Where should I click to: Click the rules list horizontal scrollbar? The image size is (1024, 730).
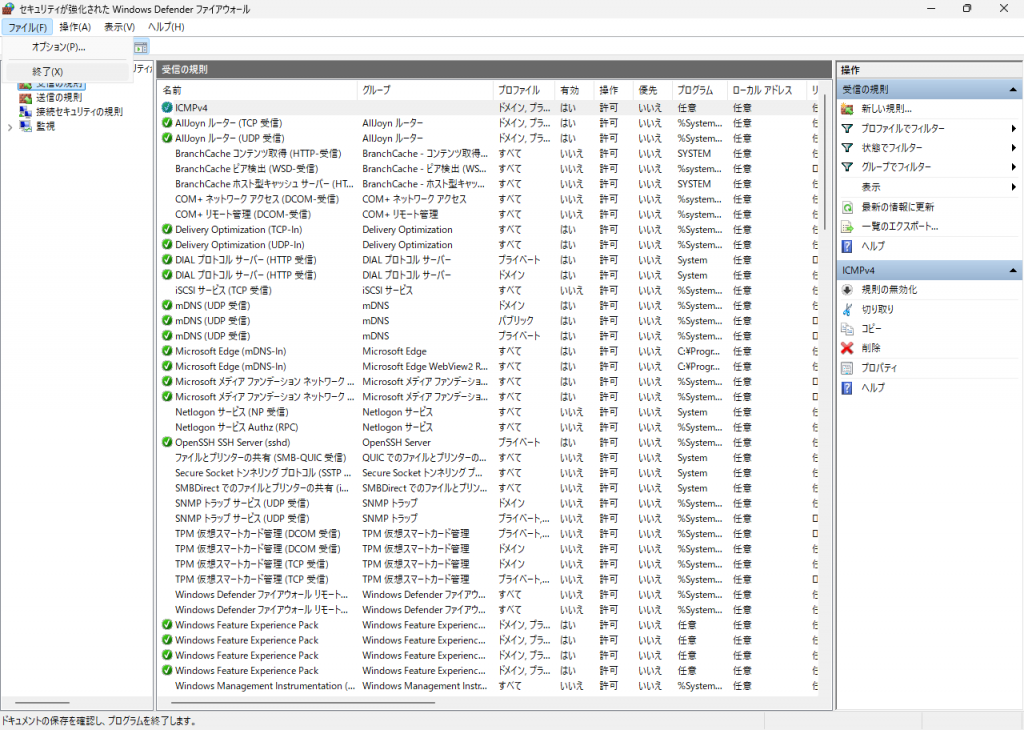click(x=303, y=703)
